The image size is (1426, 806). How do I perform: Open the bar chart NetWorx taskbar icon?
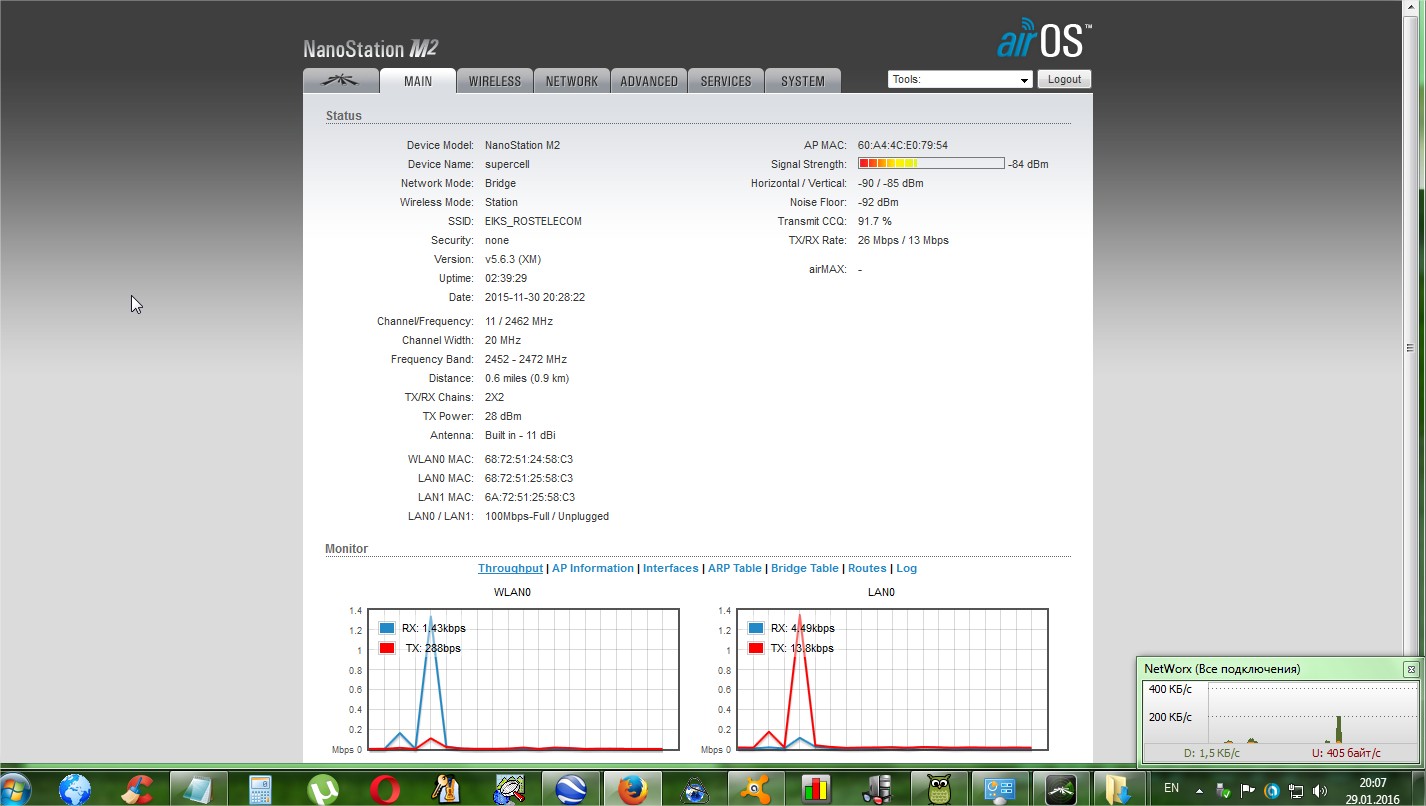(x=818, y=789)
